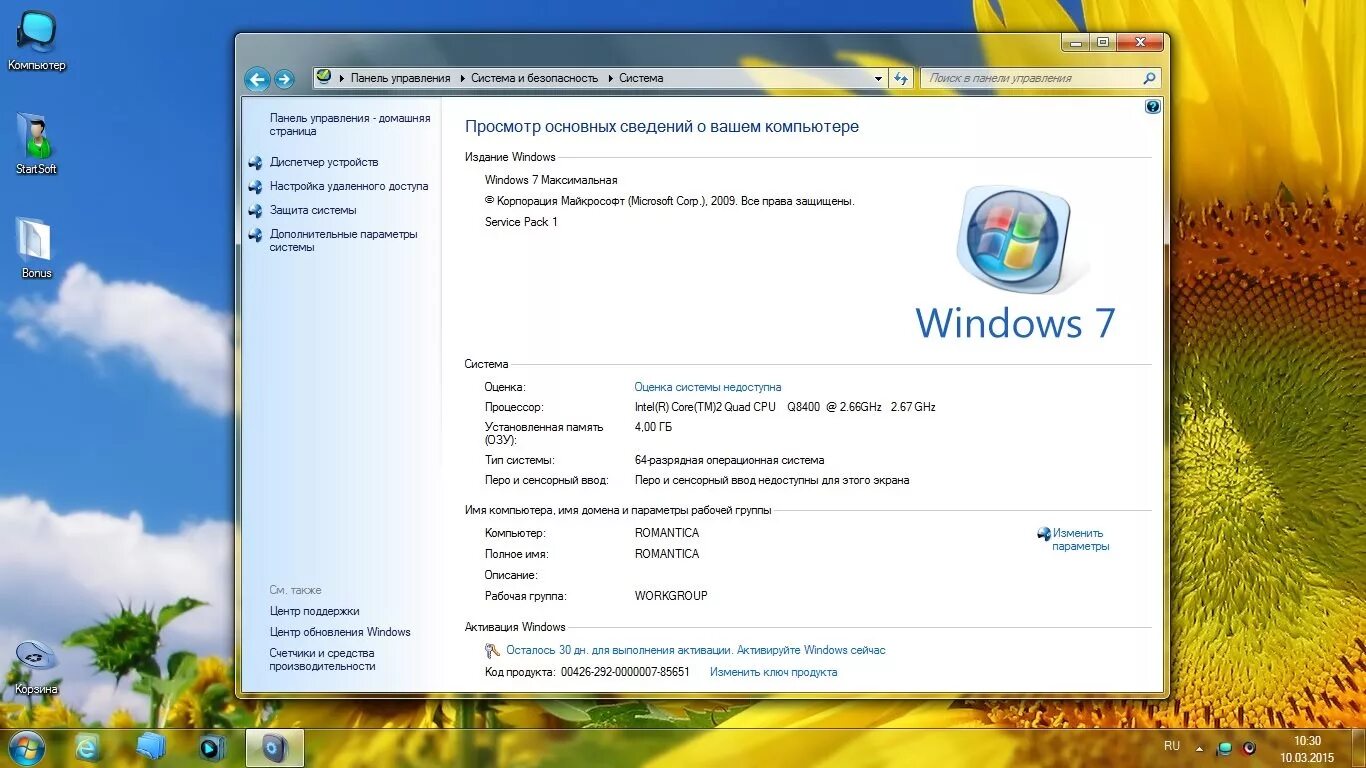Image resolution: width=1366 pixels, height=768 pixels.
Task: Click Изменить ключ продукта link
Action: pos(773,672)
